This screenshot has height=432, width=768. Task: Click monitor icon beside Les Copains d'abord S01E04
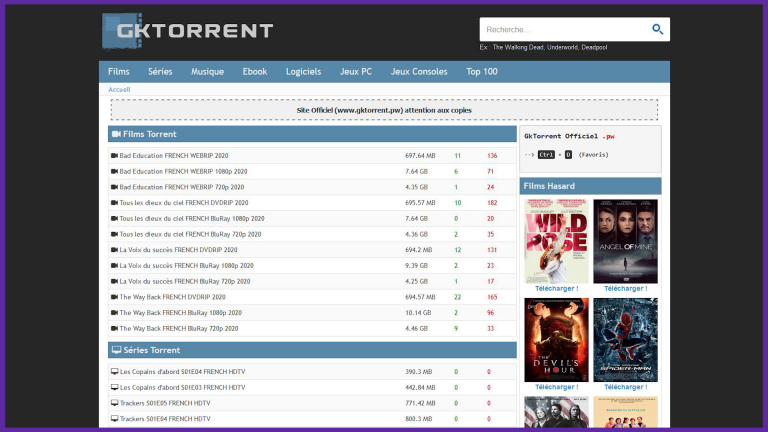point(115,371)
